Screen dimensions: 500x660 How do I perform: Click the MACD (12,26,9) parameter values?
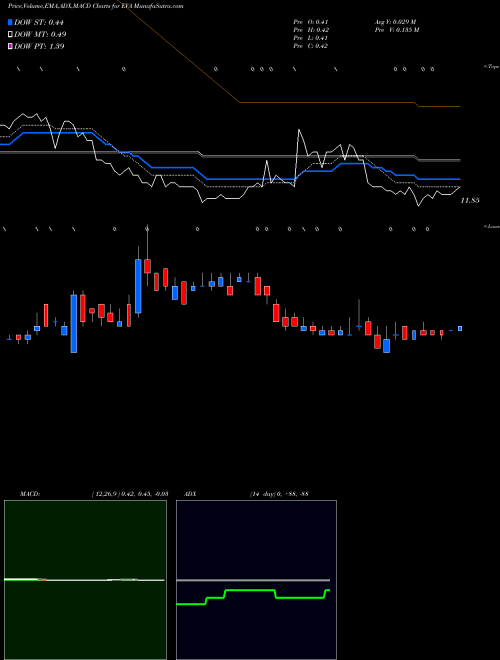pyautogui.click(x=130, y=494)
